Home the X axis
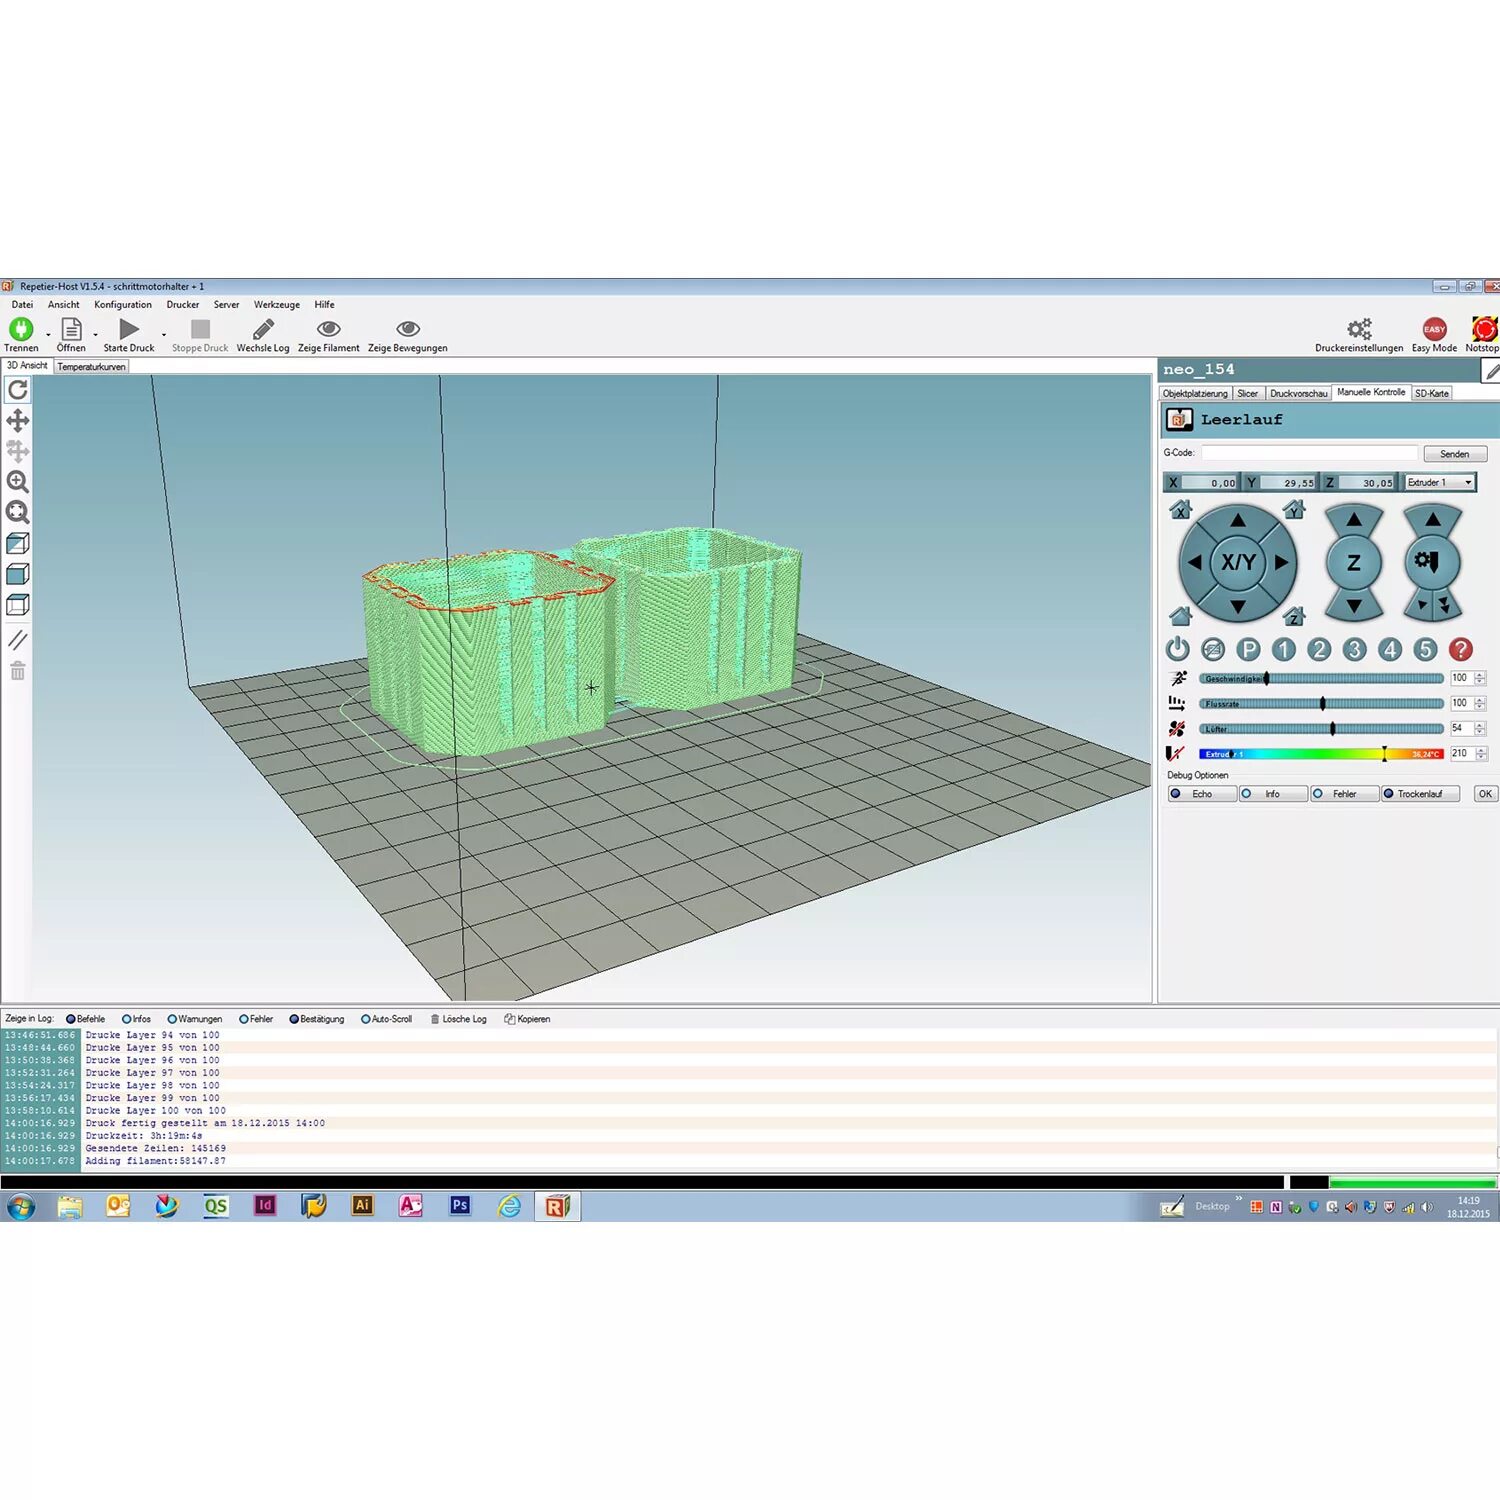 click(1181, 510)
